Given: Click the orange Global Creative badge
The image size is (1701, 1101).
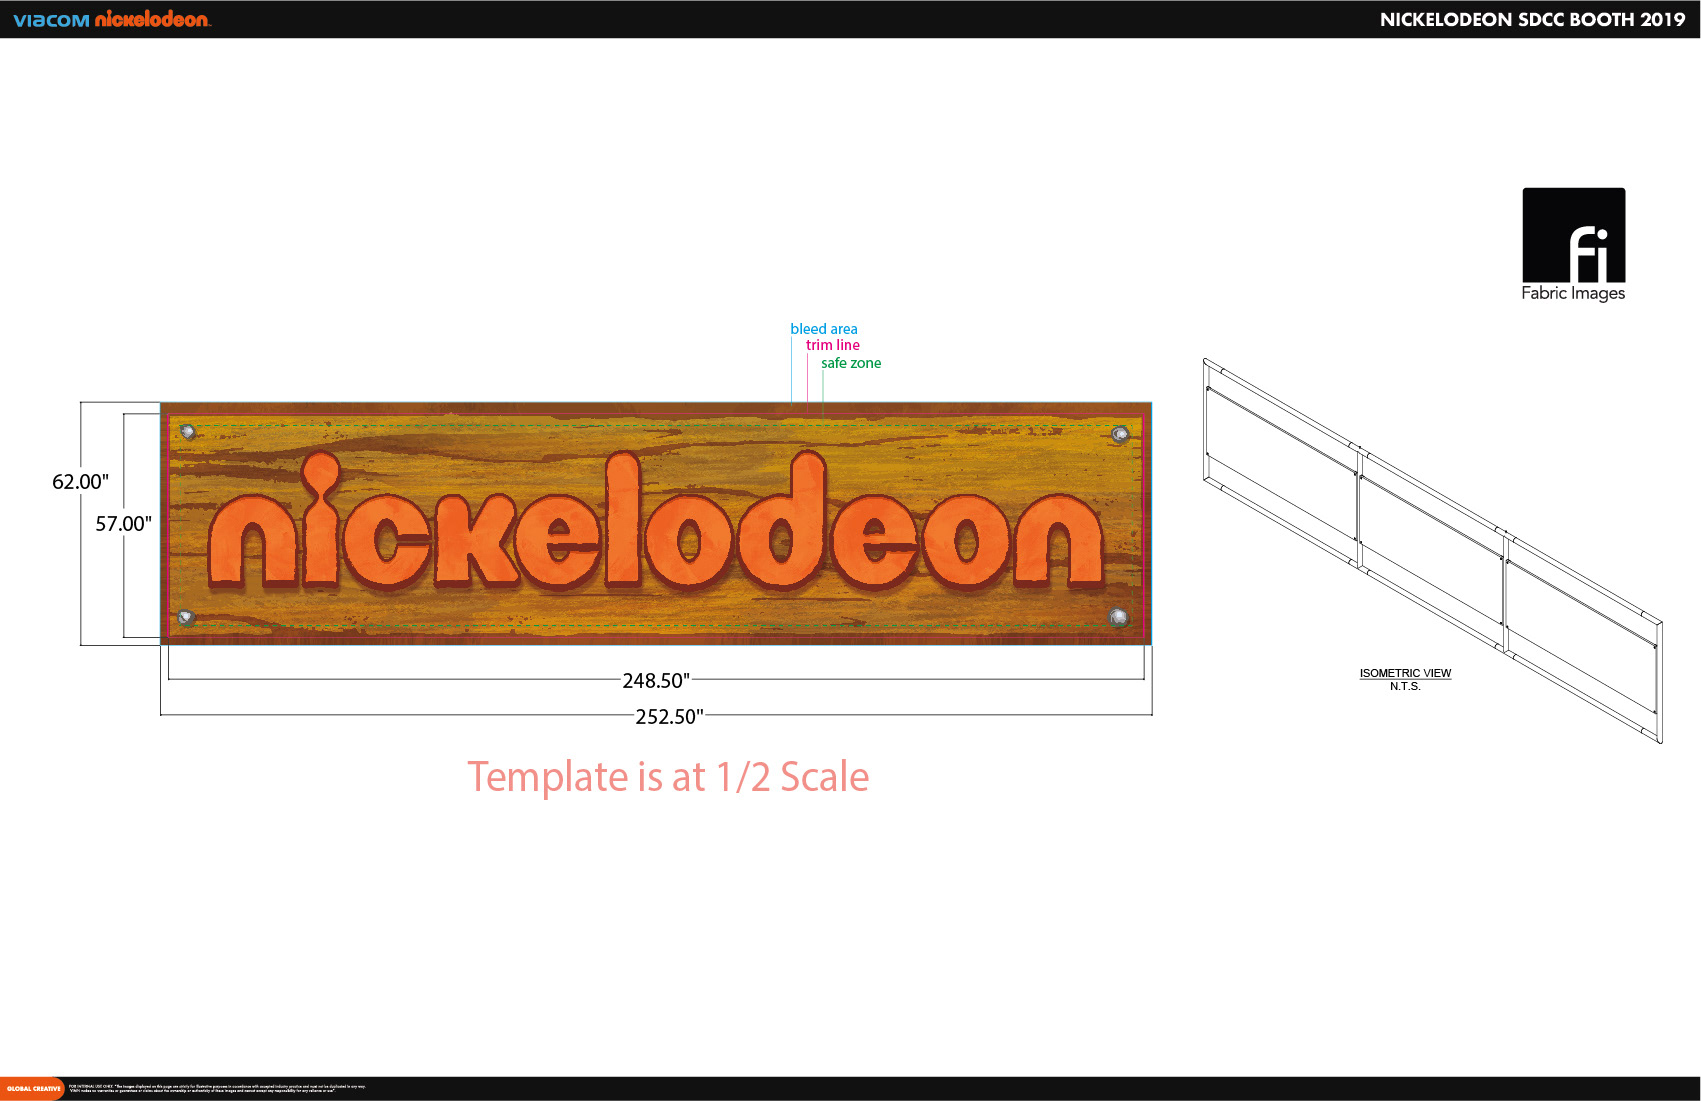Looking at the screenshot, I should (x=32, y=1088).
